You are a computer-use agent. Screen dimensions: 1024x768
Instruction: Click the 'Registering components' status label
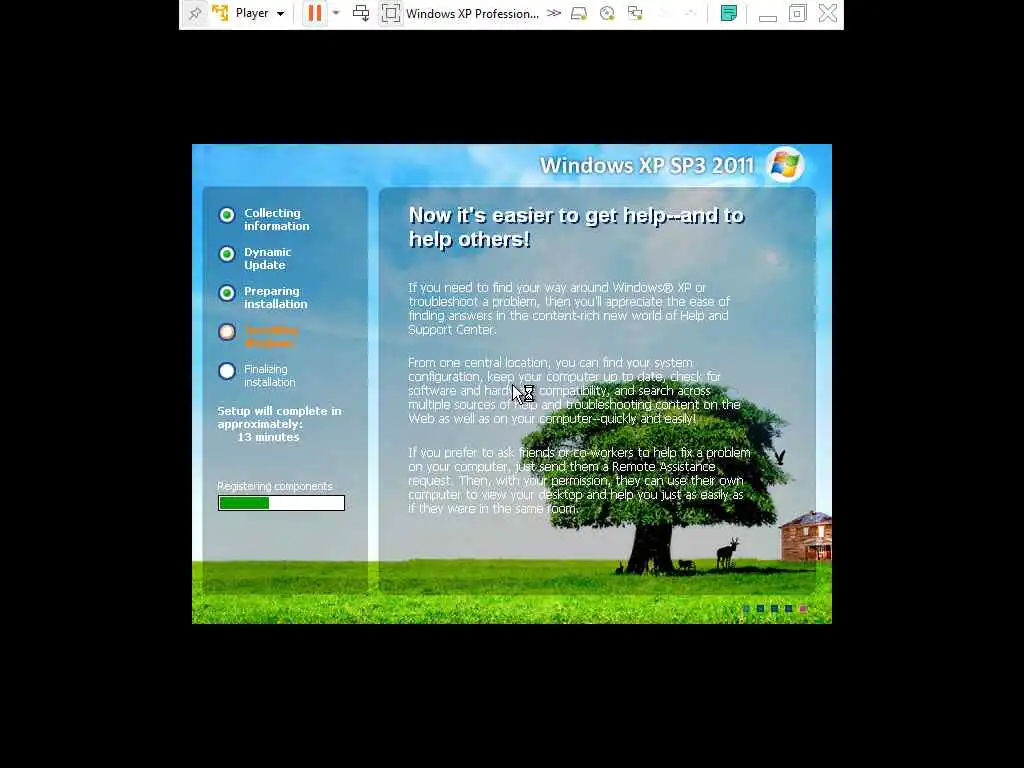pos(275,486)
